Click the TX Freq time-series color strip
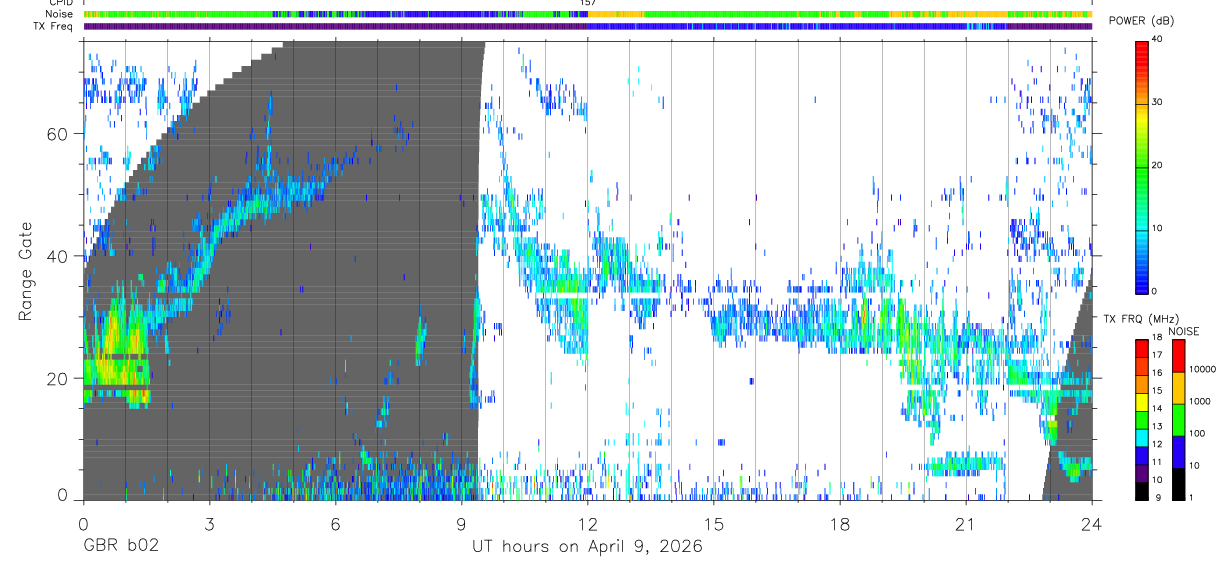This screenshot has width=1228, height=567. 587,26
